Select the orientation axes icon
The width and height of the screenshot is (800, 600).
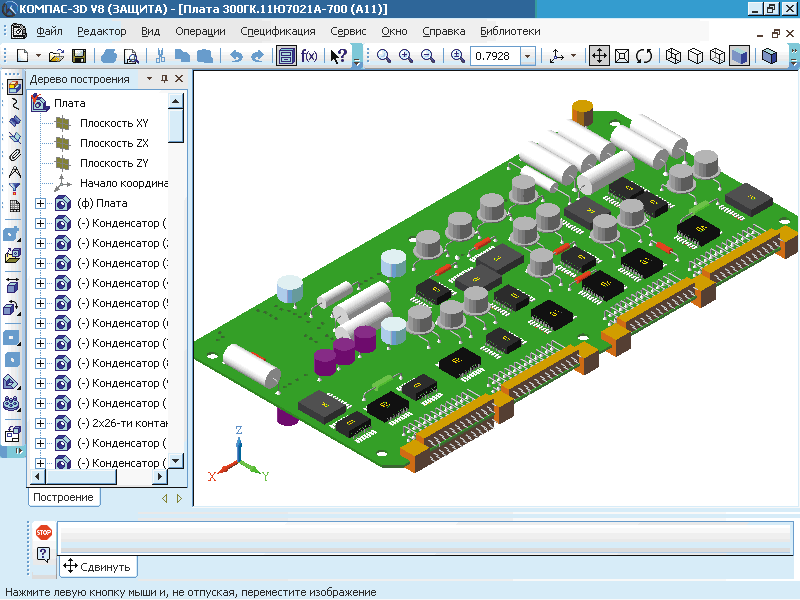point(556,56)
